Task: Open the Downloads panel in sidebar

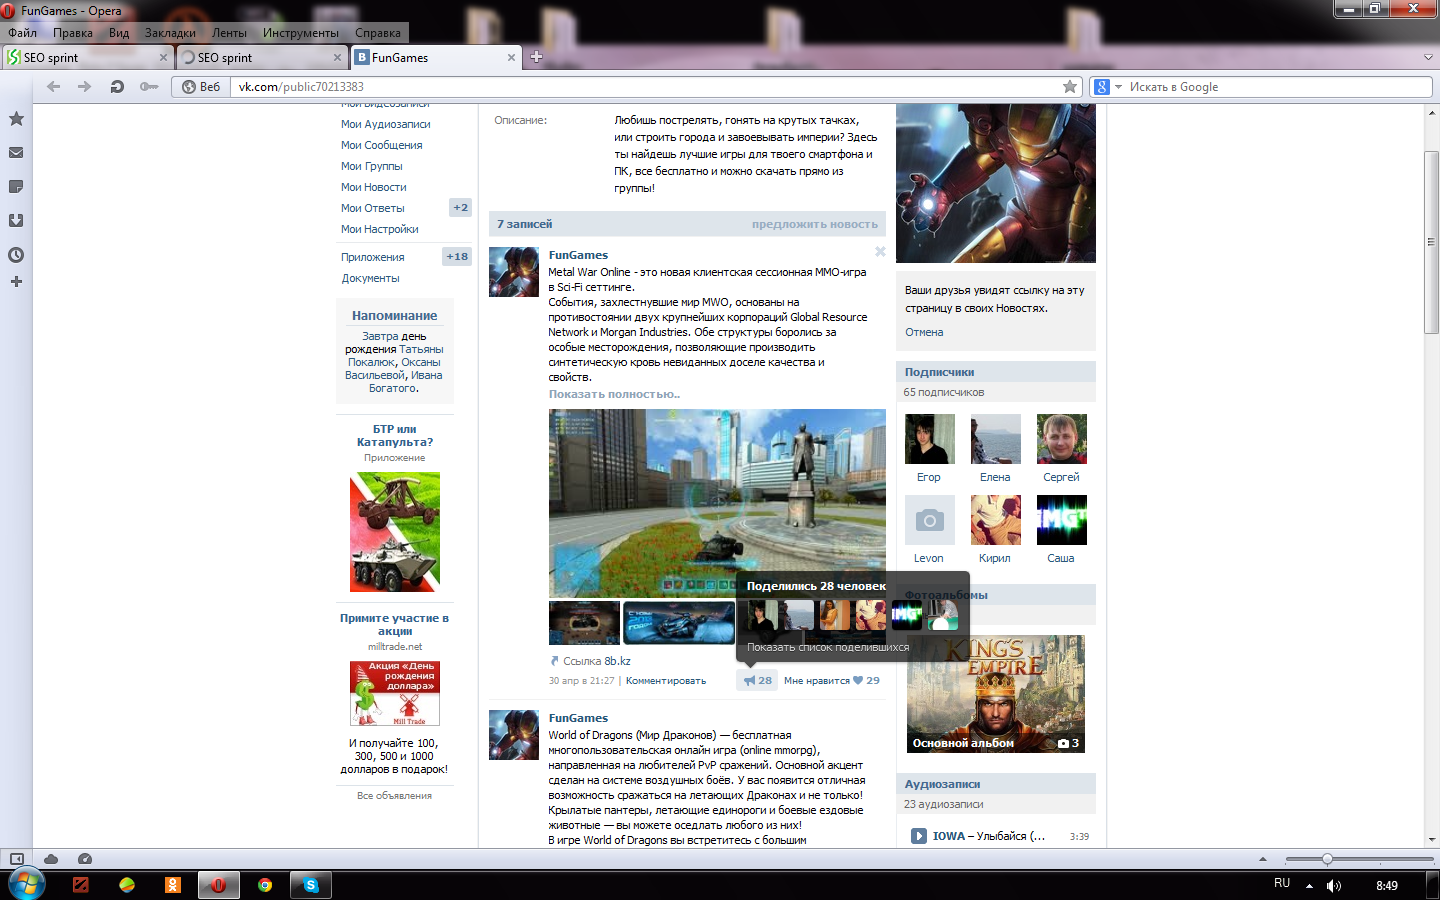Action: (x=16, y=221)
